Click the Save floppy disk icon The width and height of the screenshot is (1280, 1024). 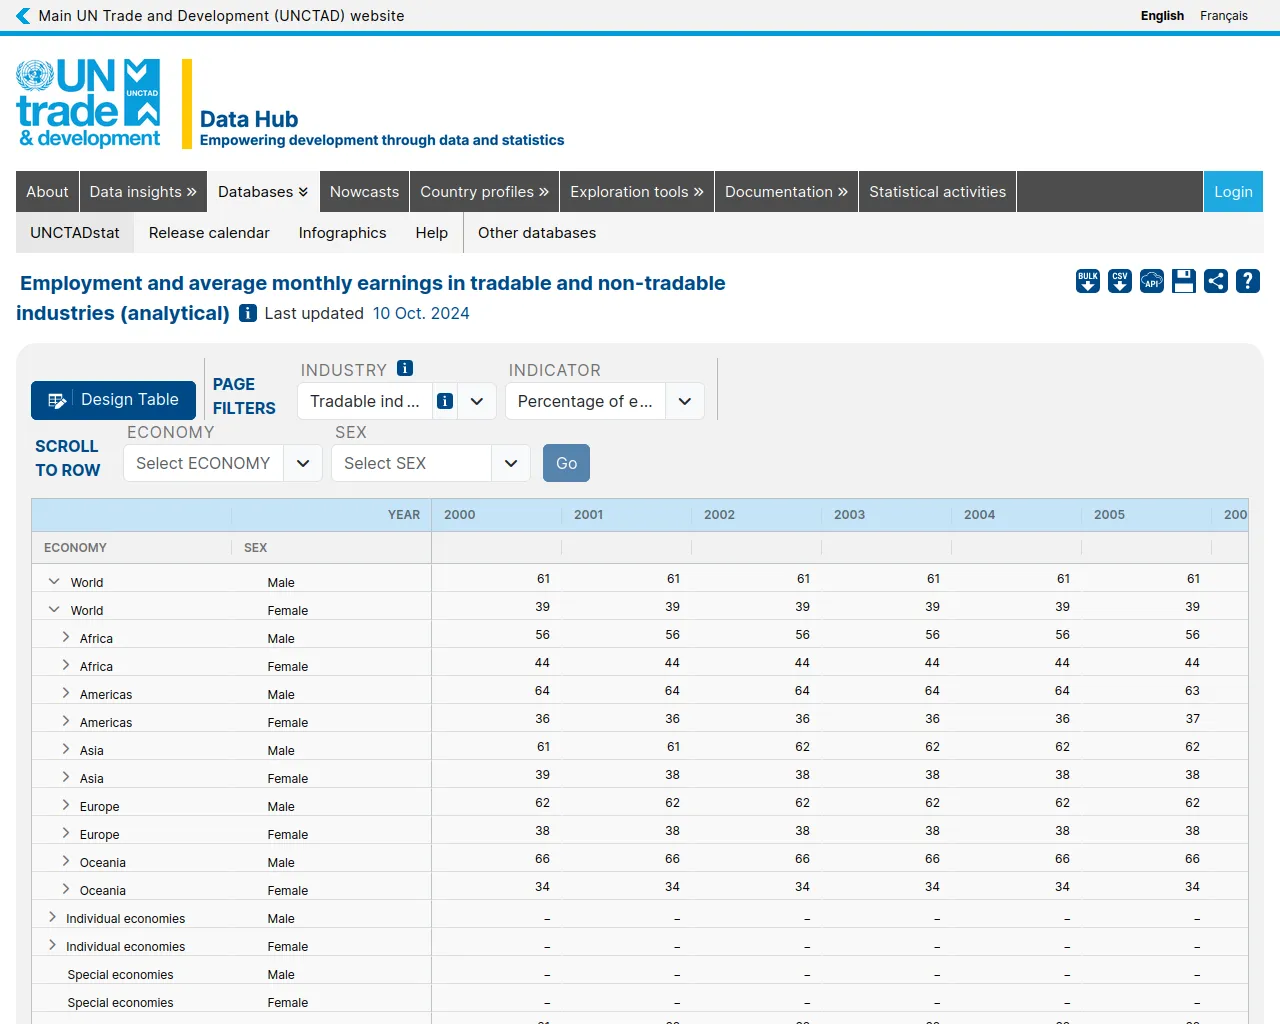point(1184,281)
